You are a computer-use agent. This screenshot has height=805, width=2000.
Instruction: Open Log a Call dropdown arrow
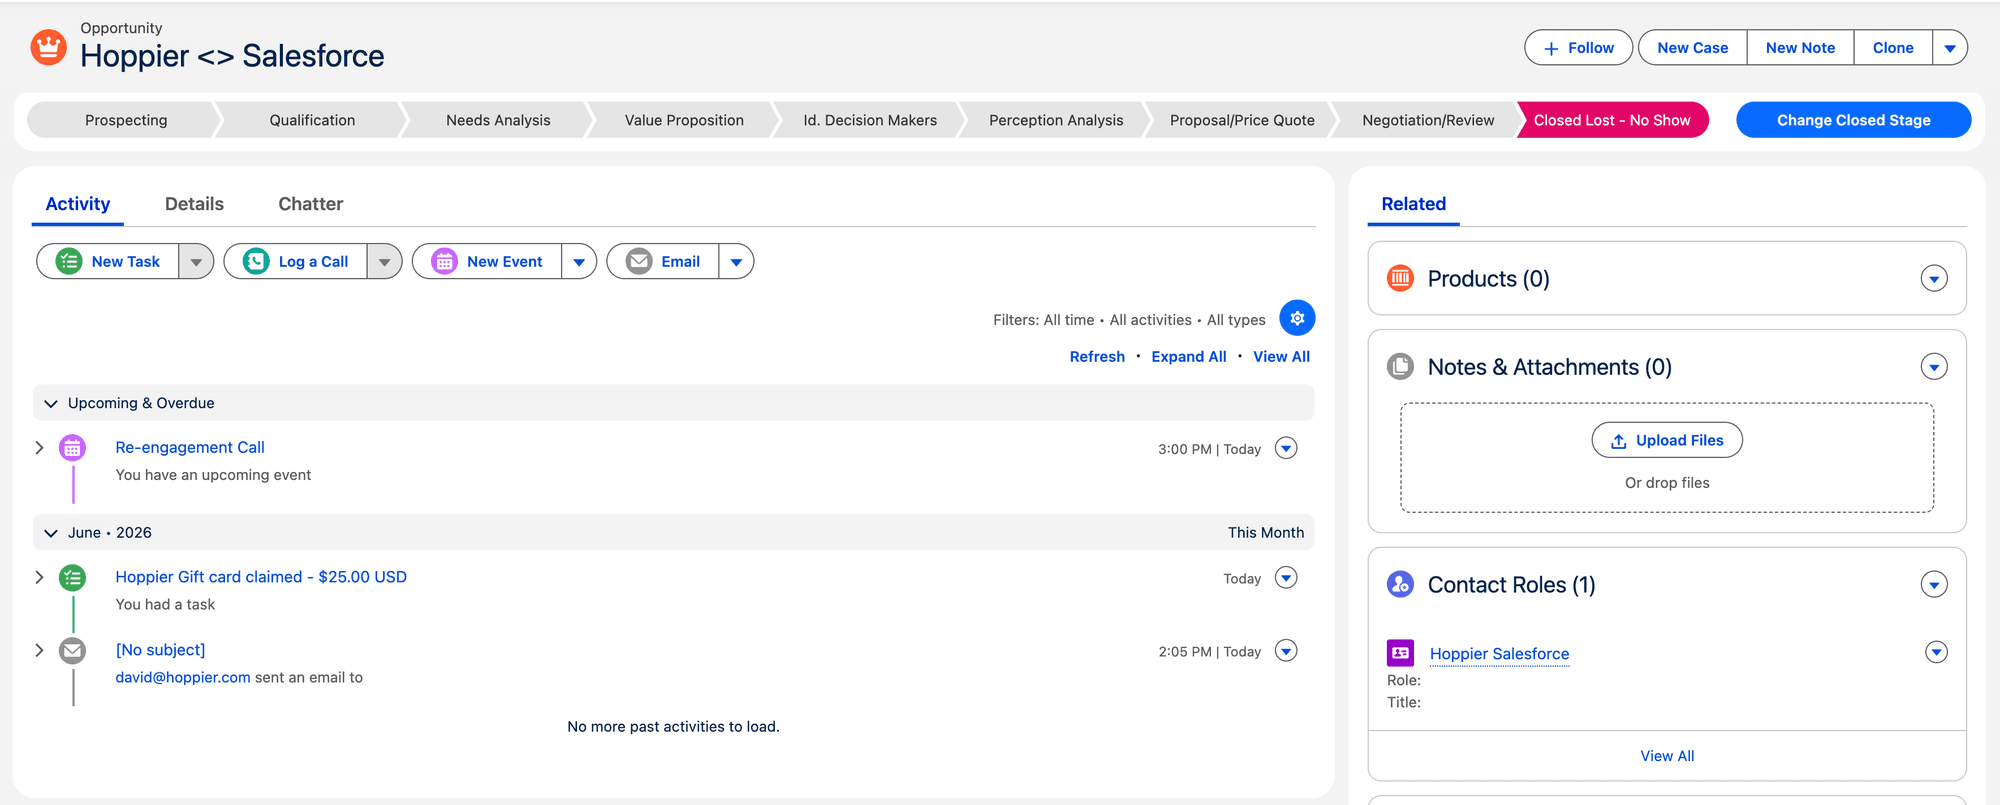pyautogui.click(x=384, y=261)
